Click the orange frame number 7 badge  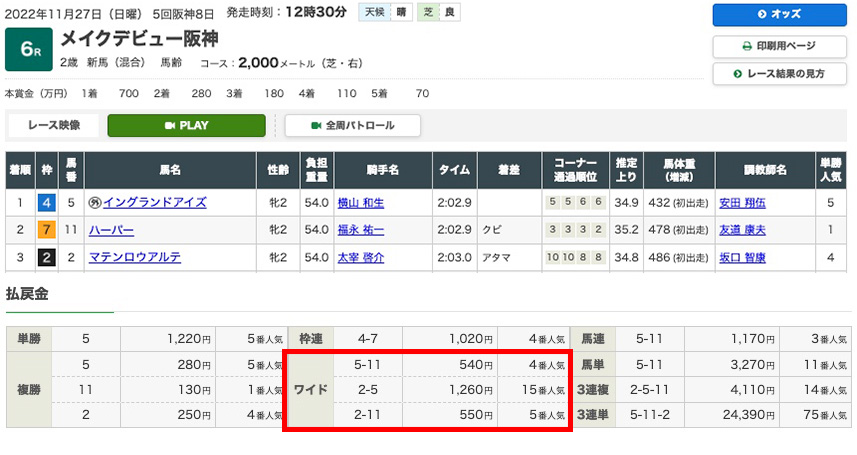click(x=46, y=230)
